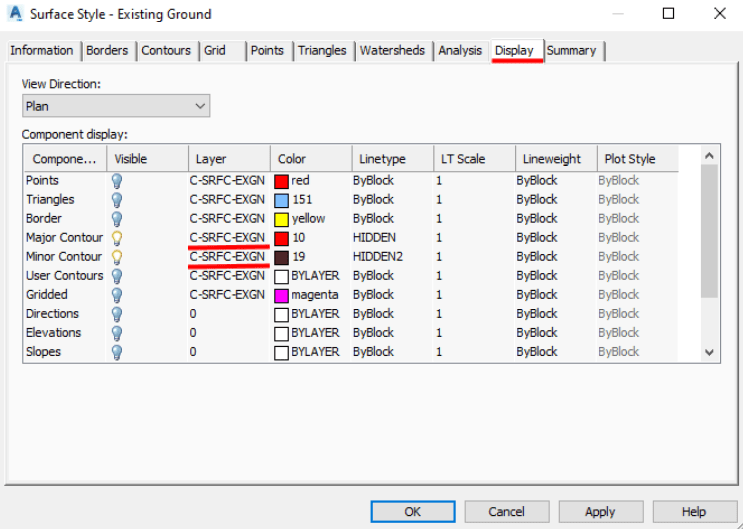This screenshot has width=743, height=529.
Task: Click the Visible column header
Action: click(147, 159)
